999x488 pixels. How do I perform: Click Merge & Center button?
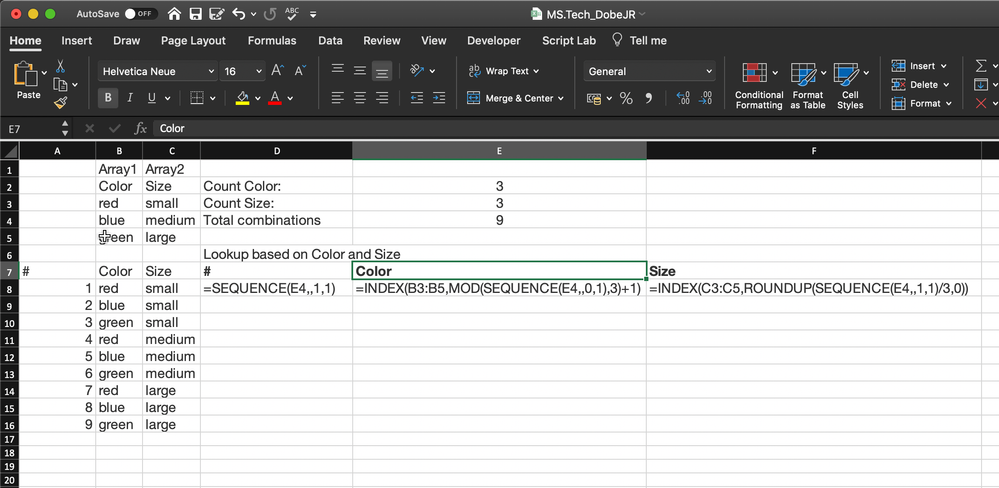511,98
